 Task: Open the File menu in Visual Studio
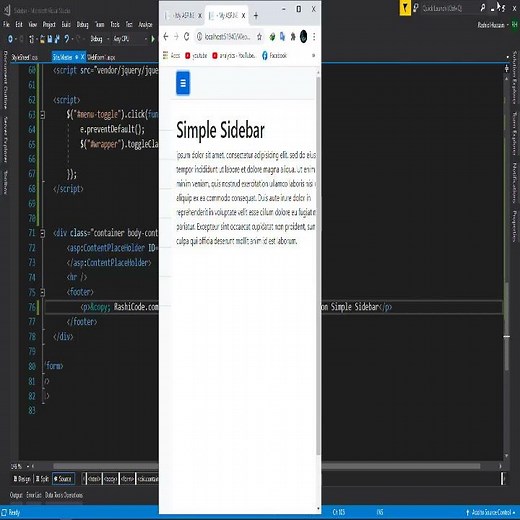coord(6,24)
